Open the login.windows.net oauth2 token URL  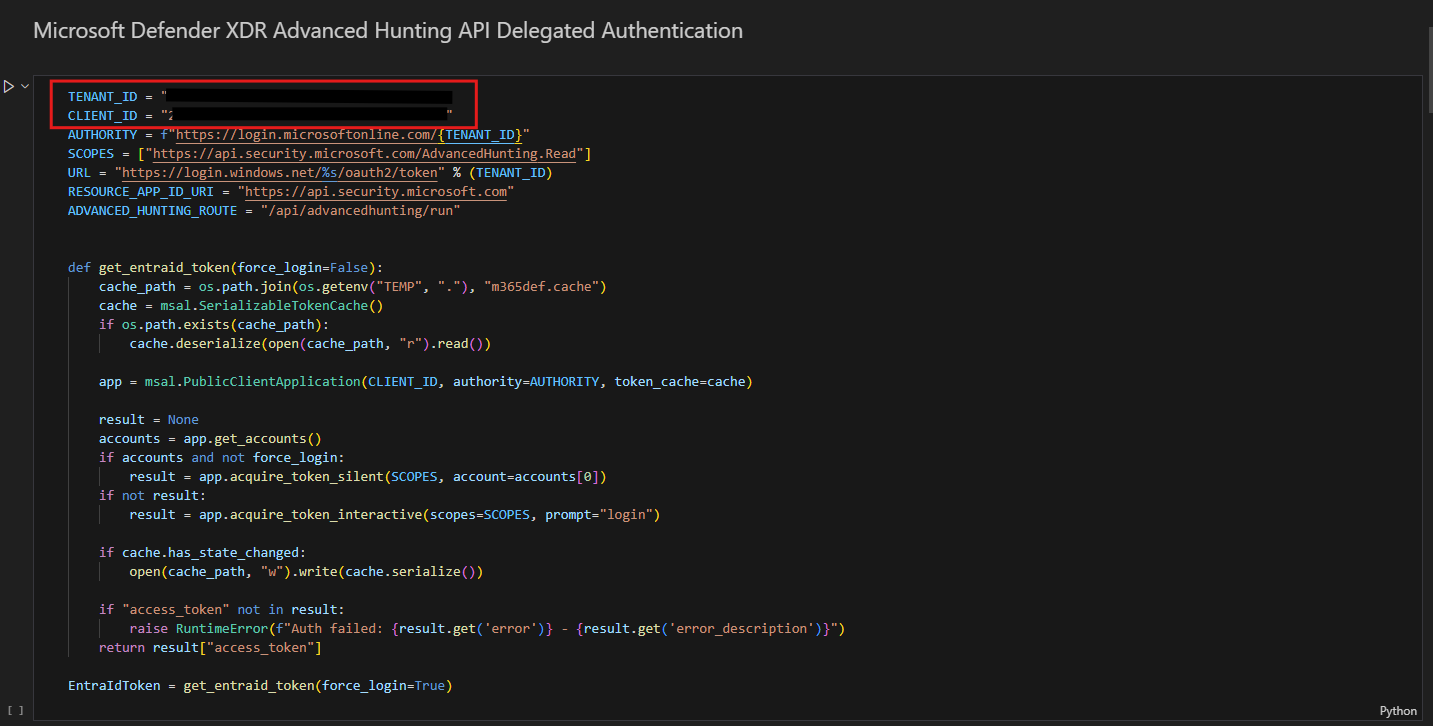[280, 173]
